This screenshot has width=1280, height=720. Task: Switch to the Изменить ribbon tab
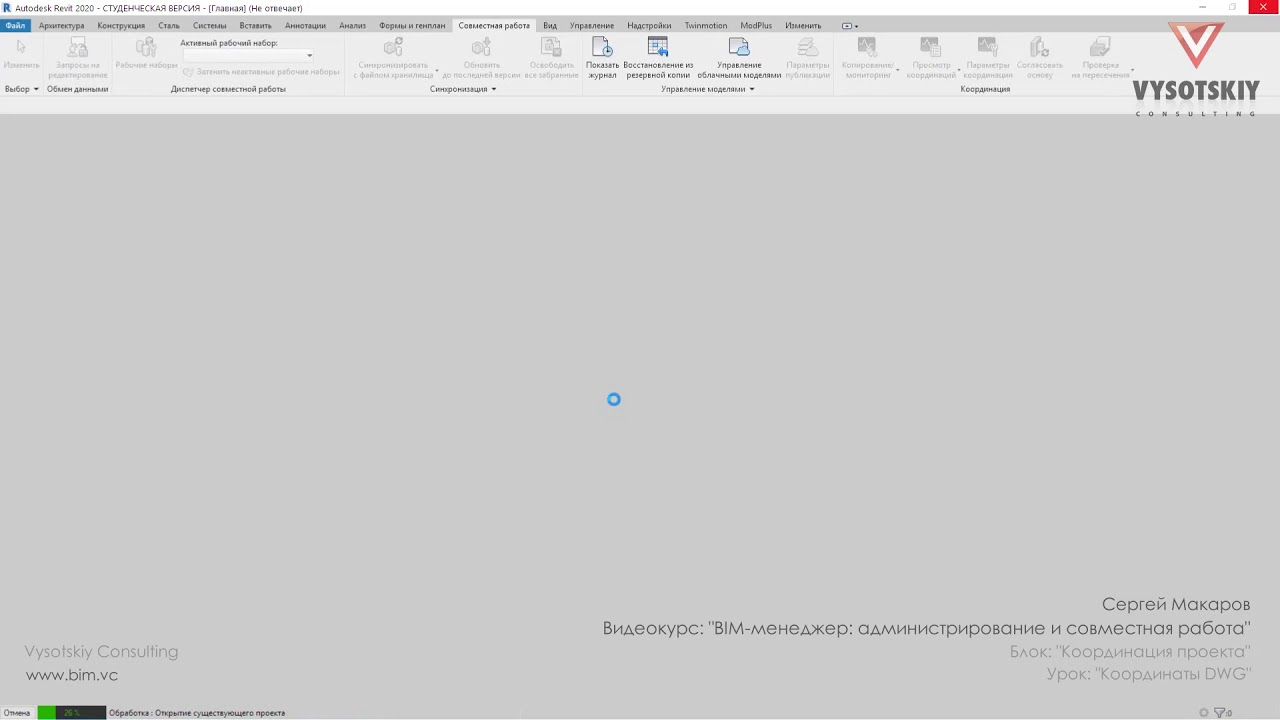[x=803, y=25]
